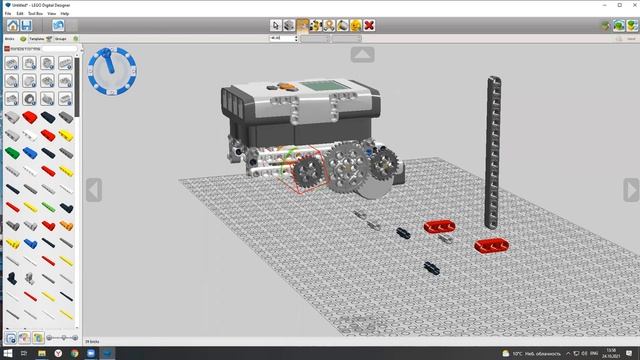Select the Hinge Align tool
Screen dimensions: 640x360
[316, 25]
